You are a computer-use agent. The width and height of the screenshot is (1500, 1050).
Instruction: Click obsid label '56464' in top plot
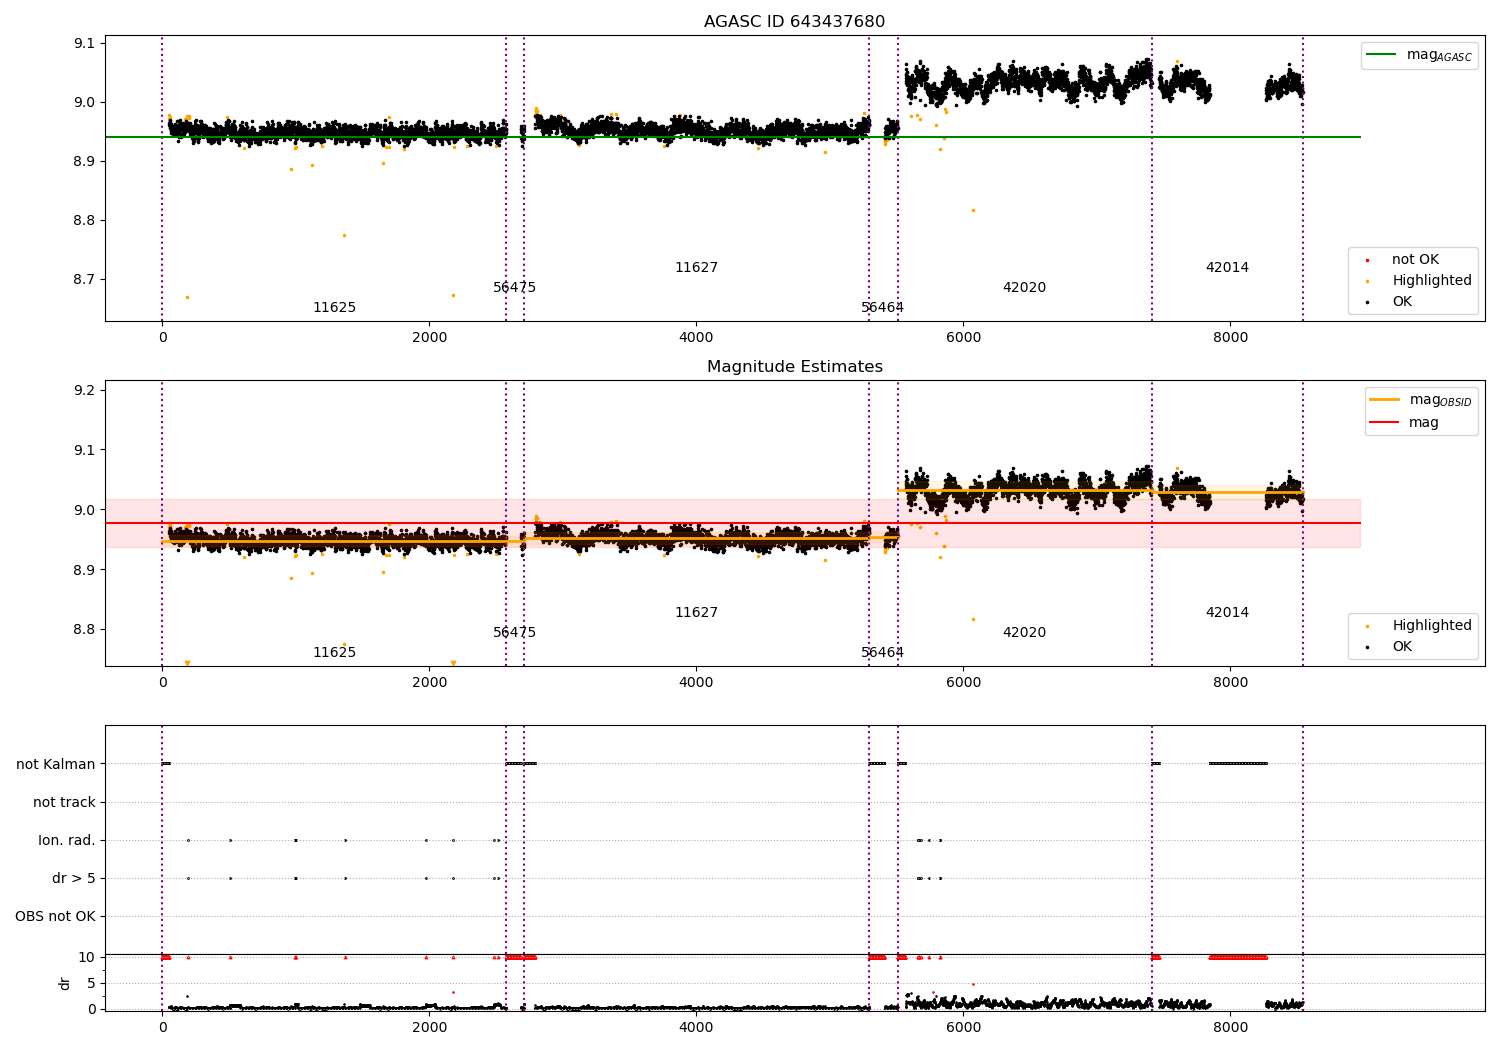click(882, 308)
